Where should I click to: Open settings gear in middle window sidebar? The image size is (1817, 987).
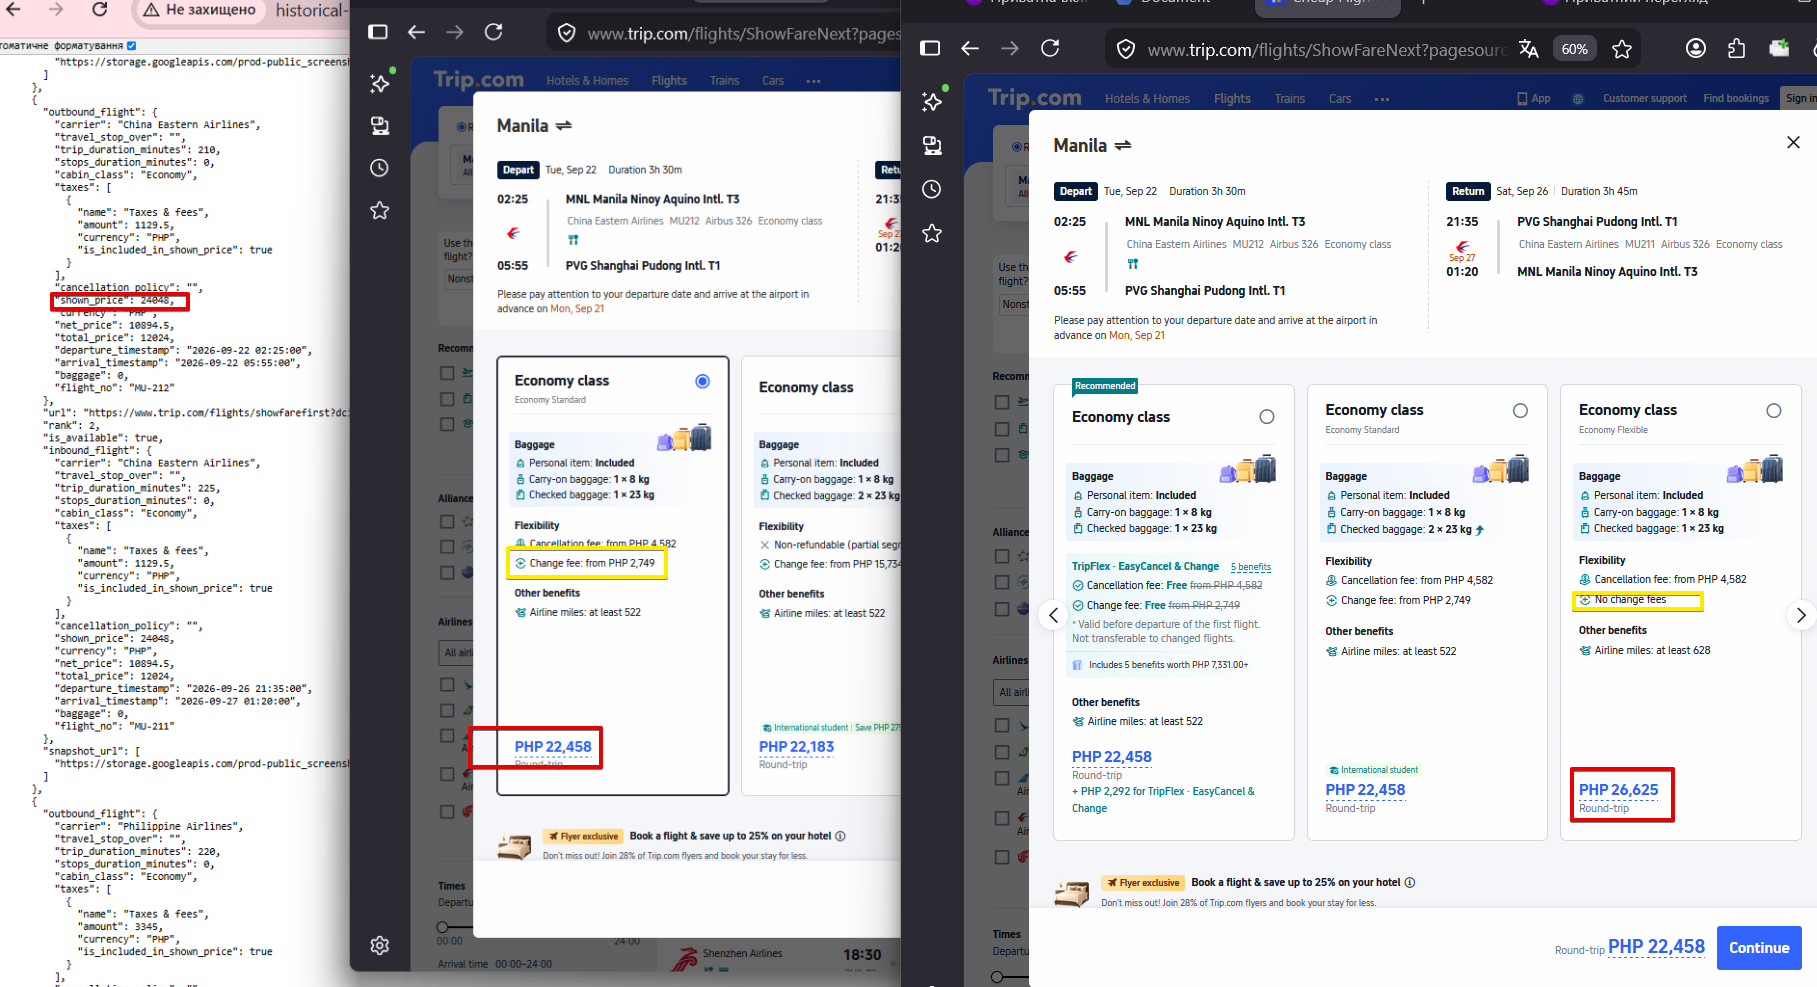pyautogui.click(x=379, y=945)
